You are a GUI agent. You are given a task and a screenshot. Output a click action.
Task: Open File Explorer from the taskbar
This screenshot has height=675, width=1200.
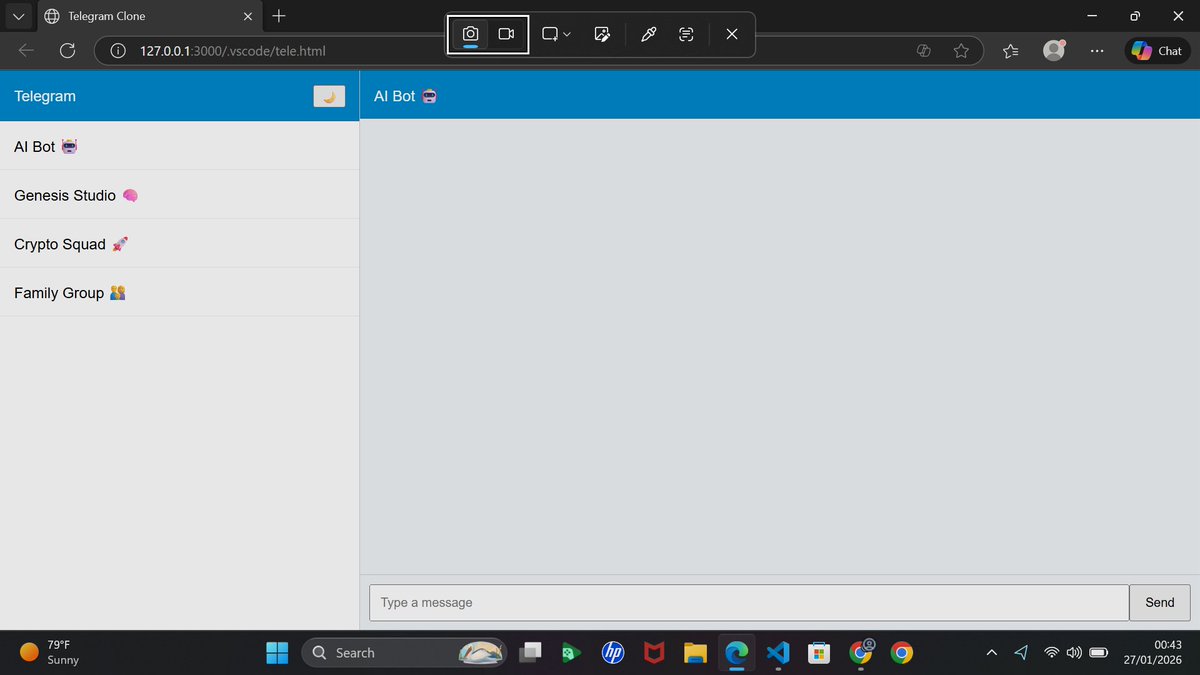696,653
